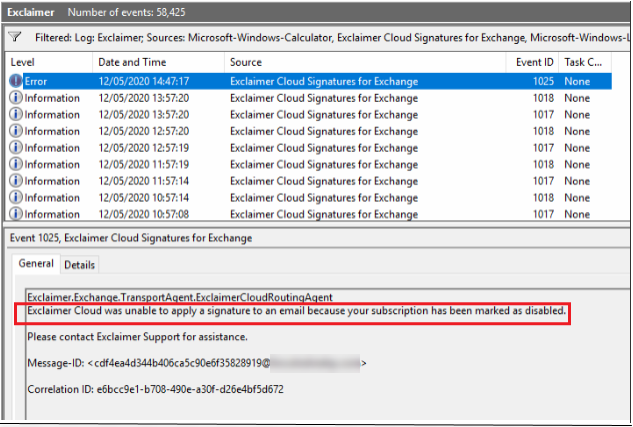This screenshot has width=633, height=427.
Task: Click the highlighted subscription disabled message
Action: [x=297, y=312]
